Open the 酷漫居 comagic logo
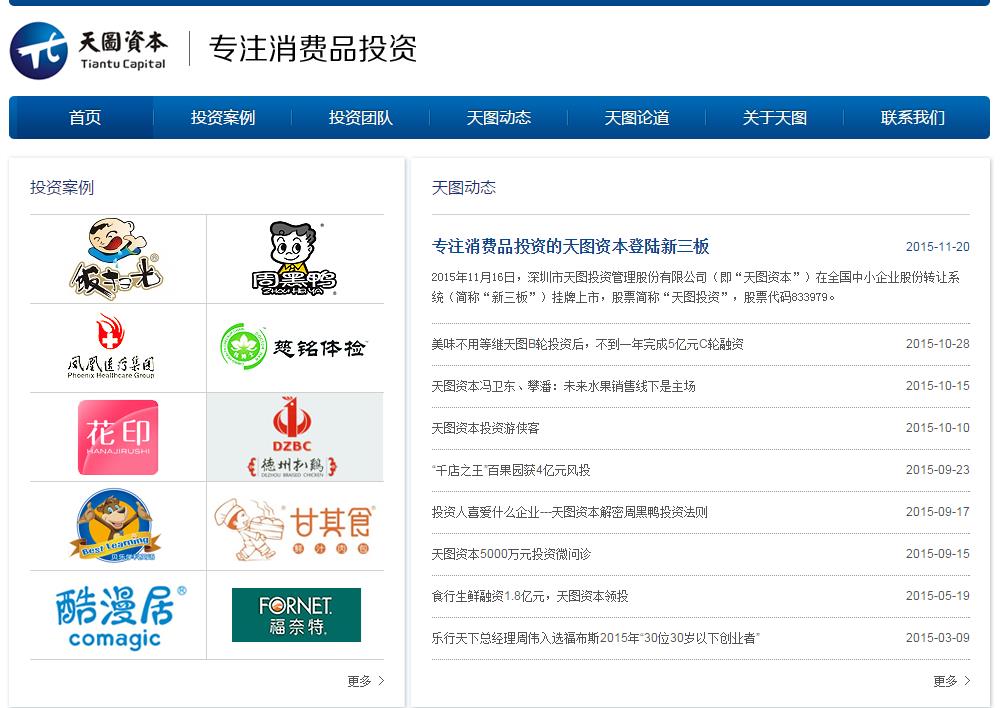 click(120, 616)
